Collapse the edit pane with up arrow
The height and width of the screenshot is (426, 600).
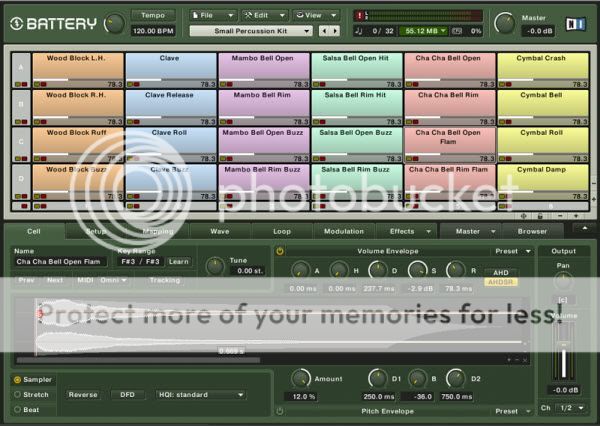click(x=585, y=228)
